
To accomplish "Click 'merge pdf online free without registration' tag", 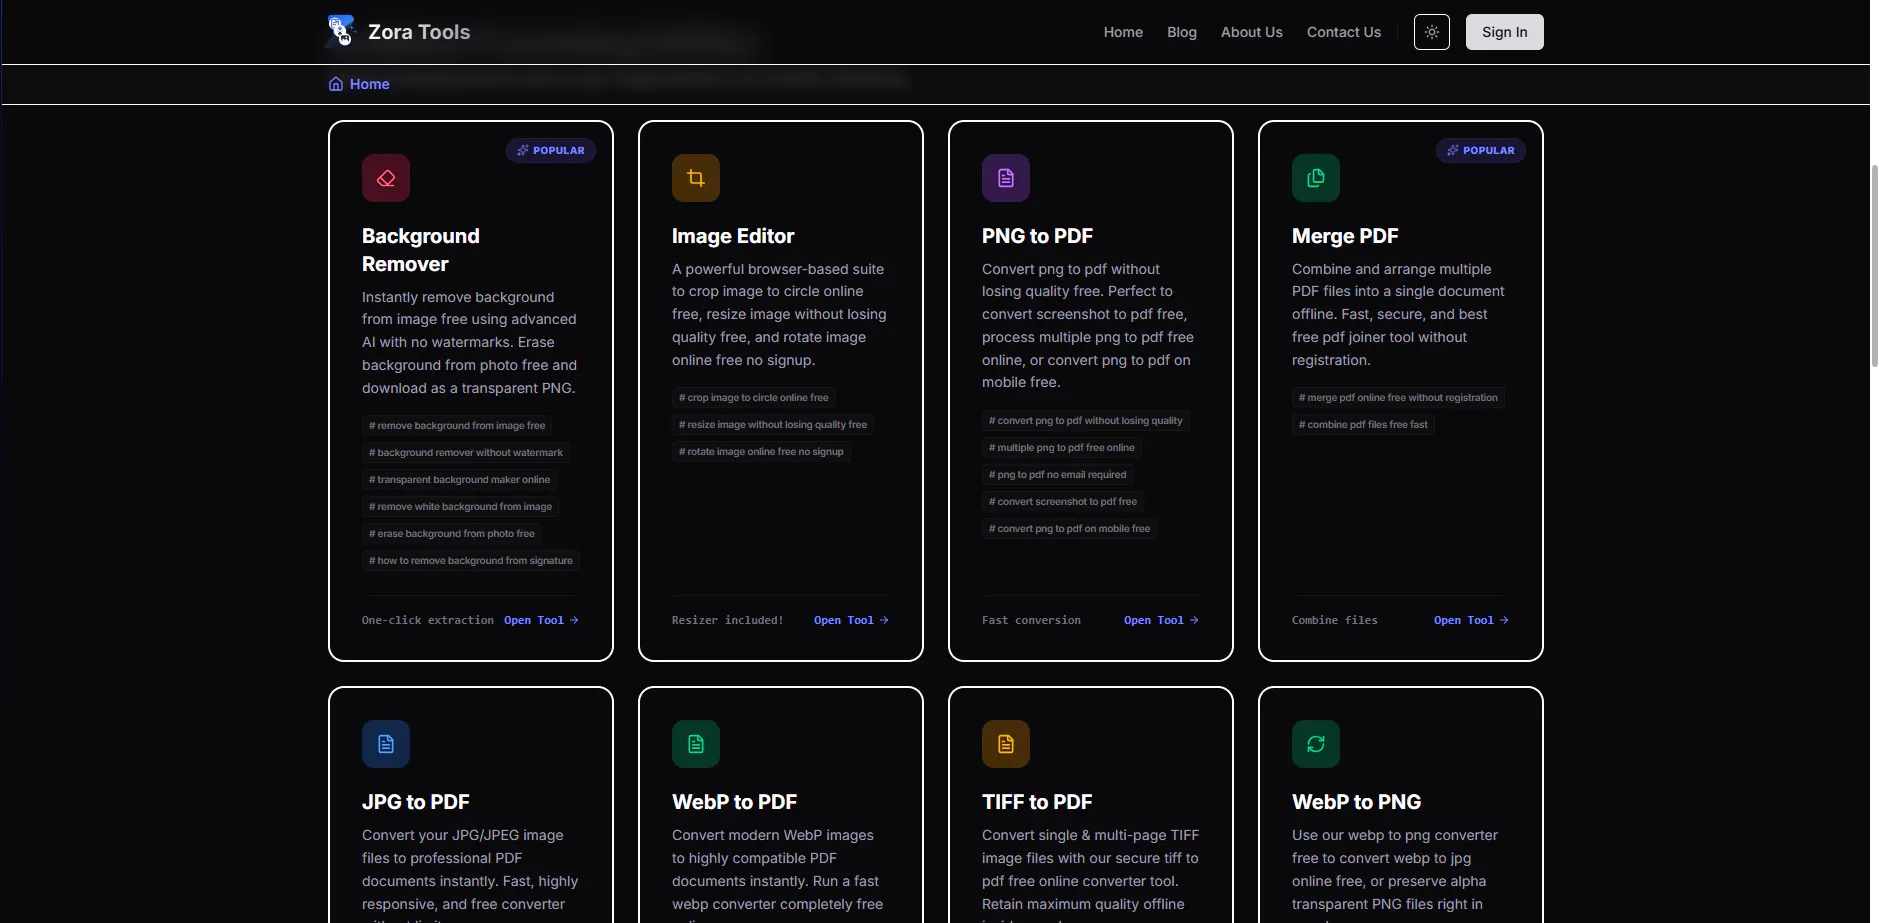I will tap(1398, 397).
